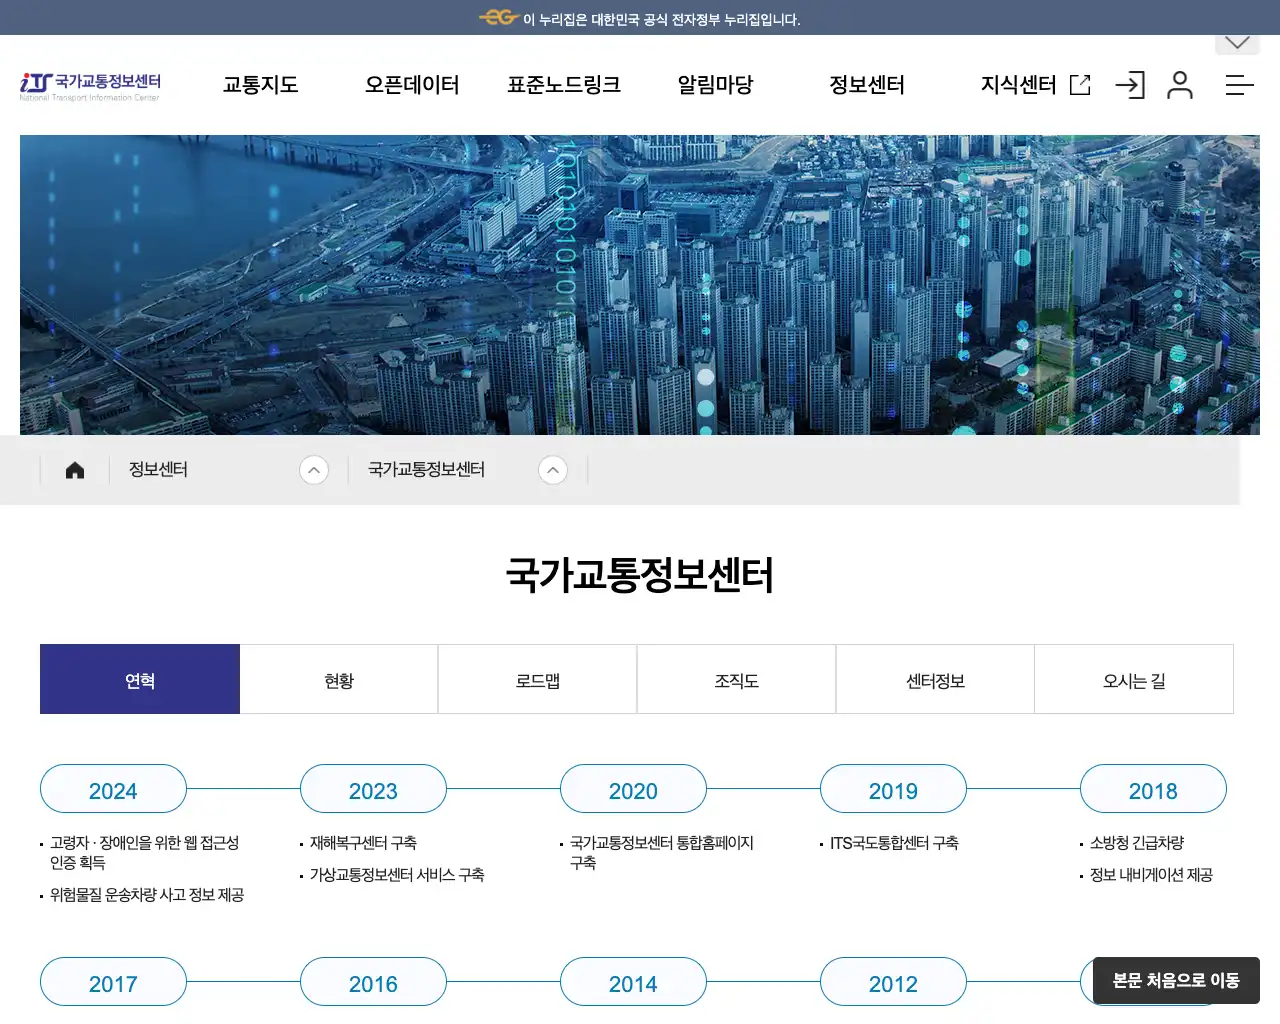Click the login arrow icon in header
Image resolution: width=1280 pixels, height=1024 pixels.
coord(1130,85)
